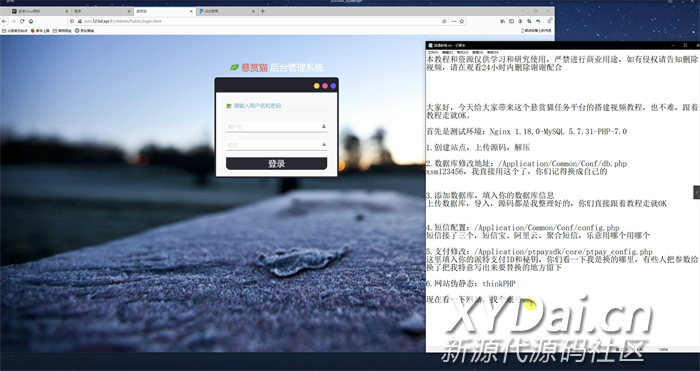Open the library icon in browser toolbar

[x=503, y=21]
